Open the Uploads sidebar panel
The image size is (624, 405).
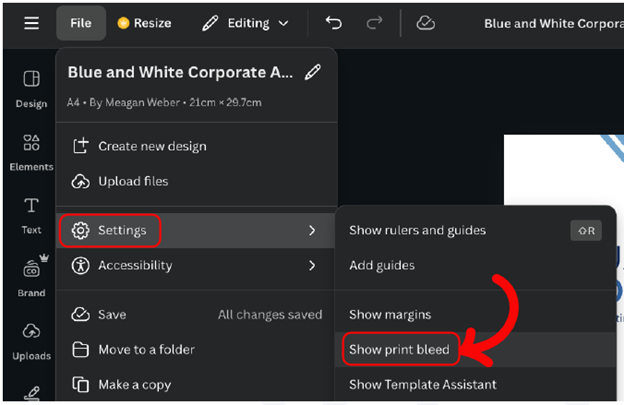pos(31,340)
